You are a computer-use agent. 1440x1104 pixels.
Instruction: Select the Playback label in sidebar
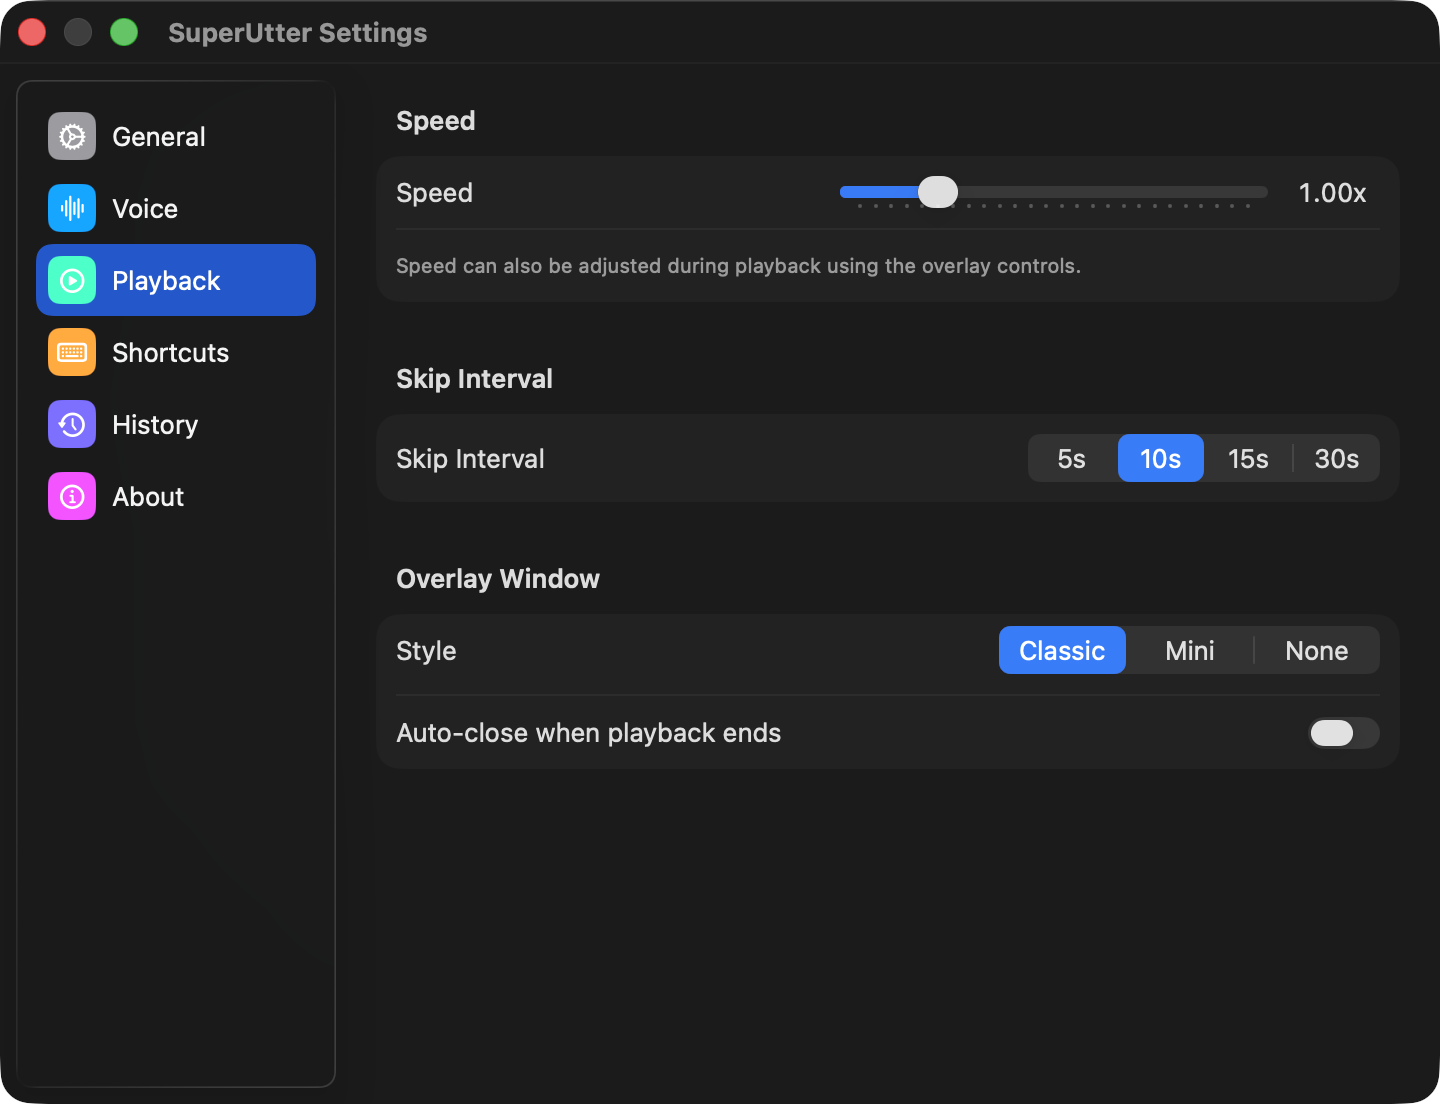click(166, 281)
